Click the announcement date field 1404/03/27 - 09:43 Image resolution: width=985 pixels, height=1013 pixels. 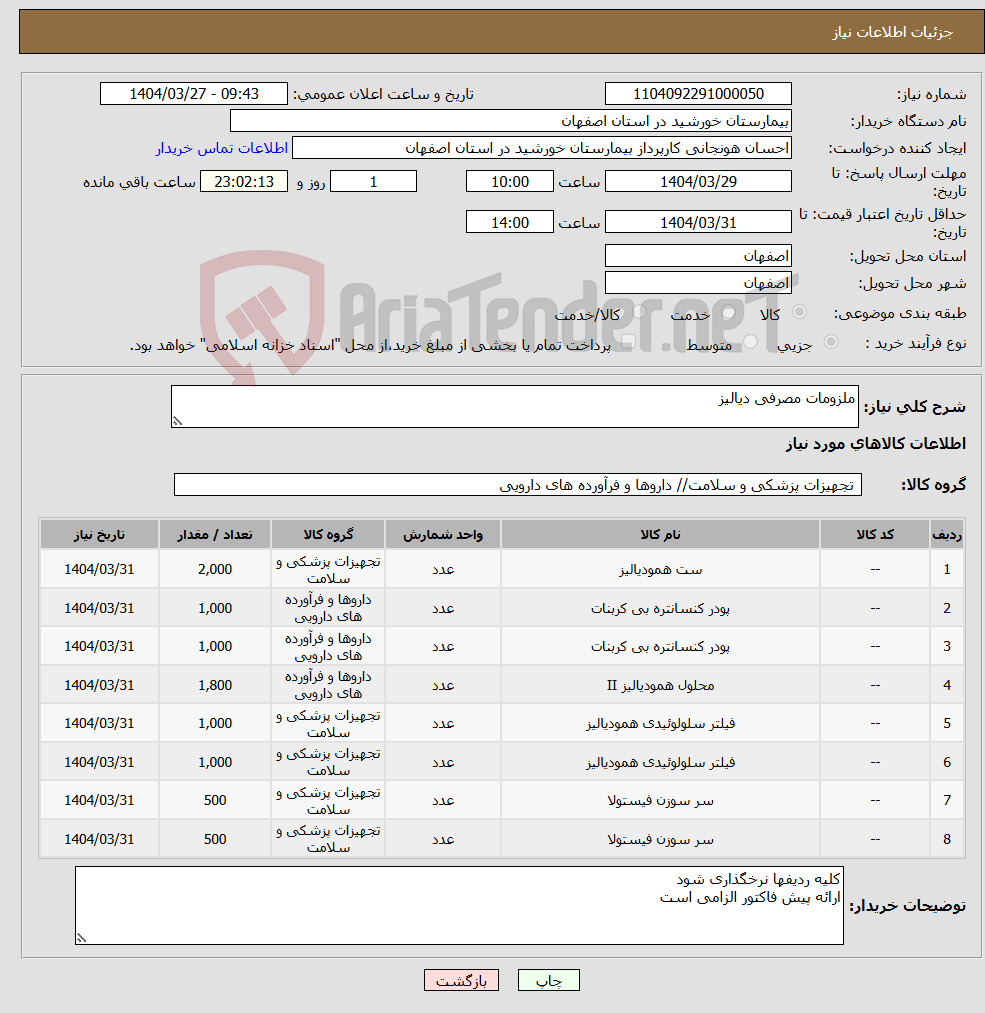click(194, 94)
